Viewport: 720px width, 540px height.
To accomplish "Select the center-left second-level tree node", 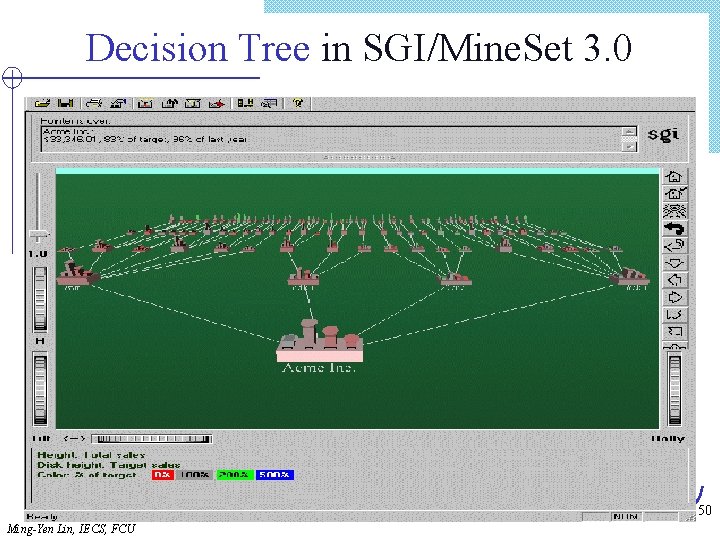I will (303, 276).
